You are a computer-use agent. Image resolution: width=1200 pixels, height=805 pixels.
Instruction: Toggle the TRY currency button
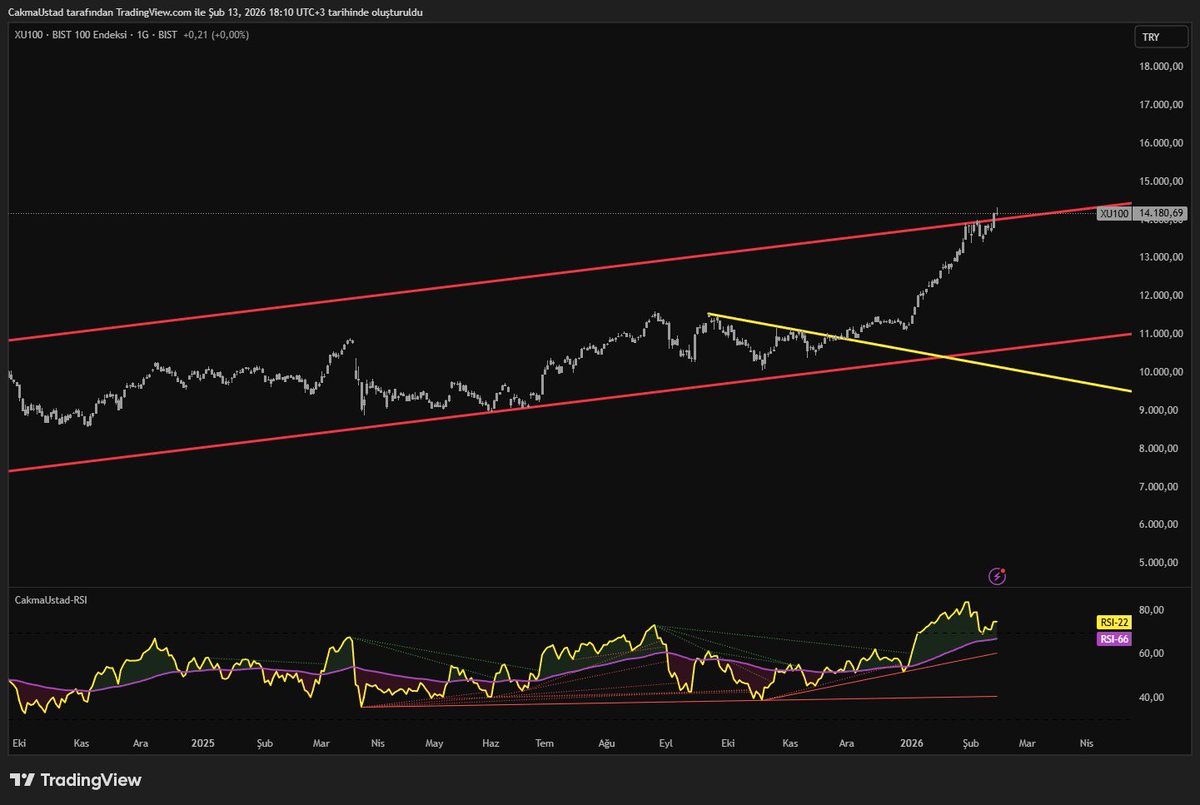coord(1160,36)
